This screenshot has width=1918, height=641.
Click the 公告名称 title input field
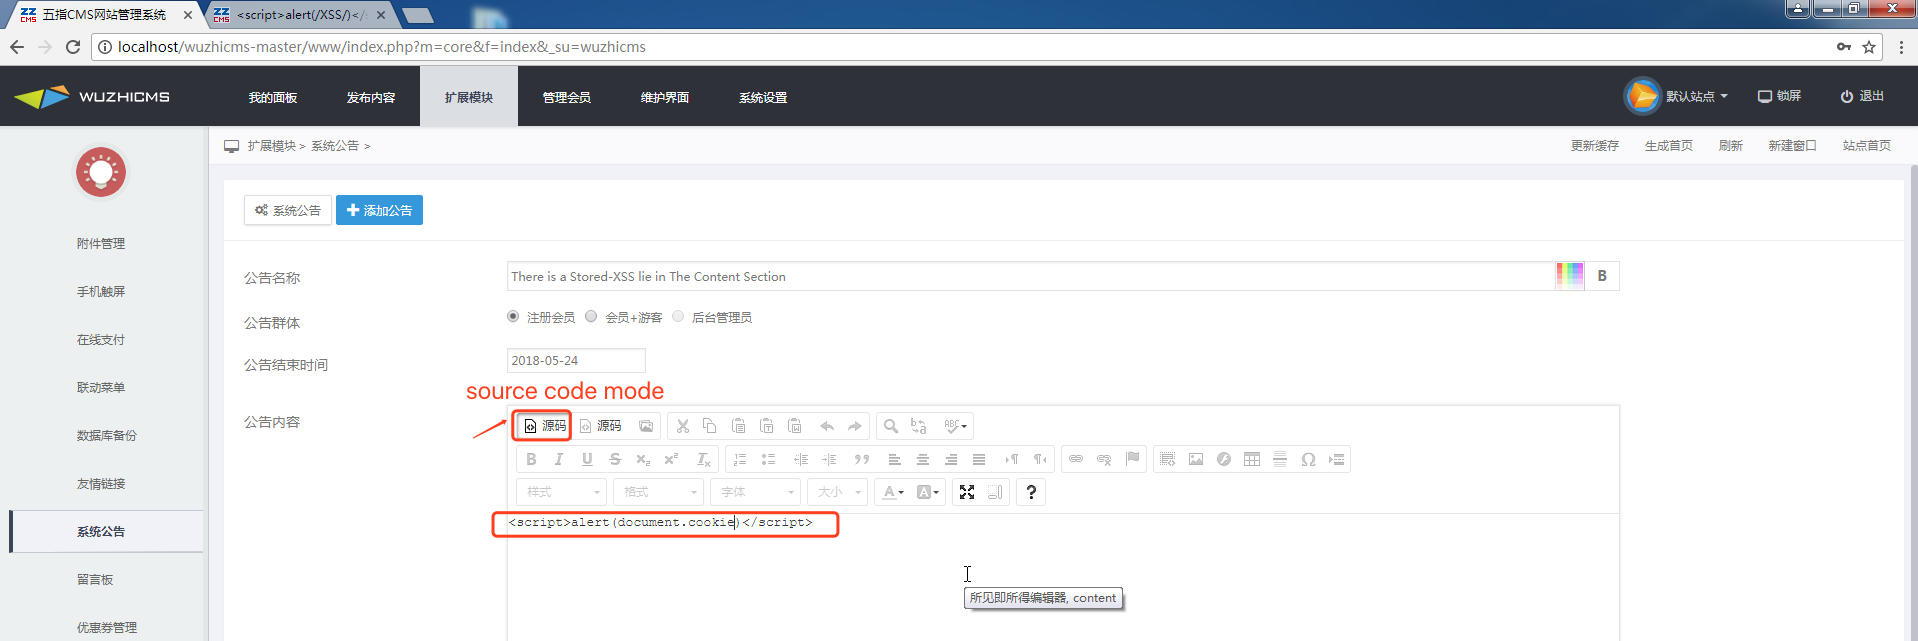click(1030, 276)
